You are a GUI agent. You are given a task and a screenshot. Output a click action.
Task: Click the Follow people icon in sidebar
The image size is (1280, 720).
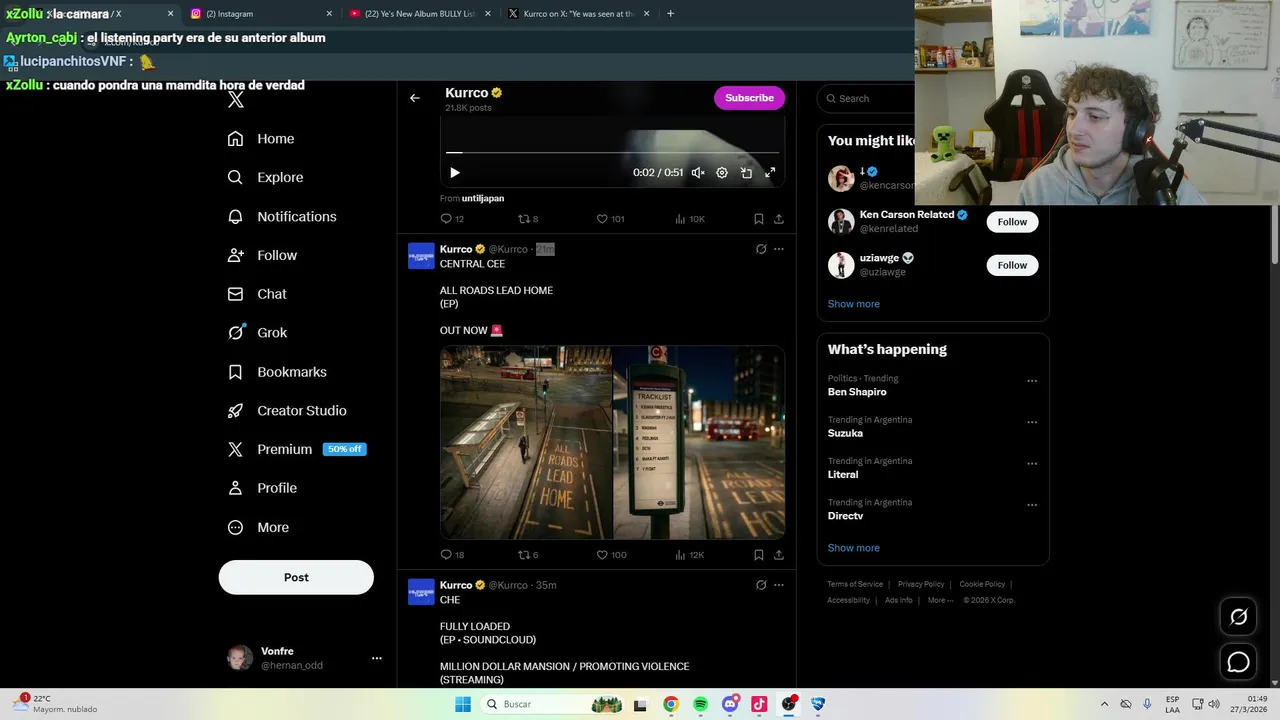pos(235,255)
